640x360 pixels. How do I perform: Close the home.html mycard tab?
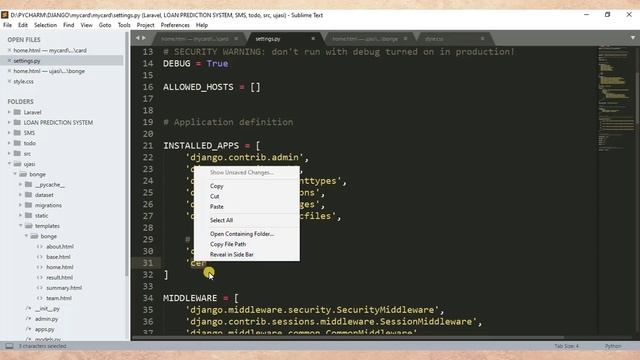[236, 39]
